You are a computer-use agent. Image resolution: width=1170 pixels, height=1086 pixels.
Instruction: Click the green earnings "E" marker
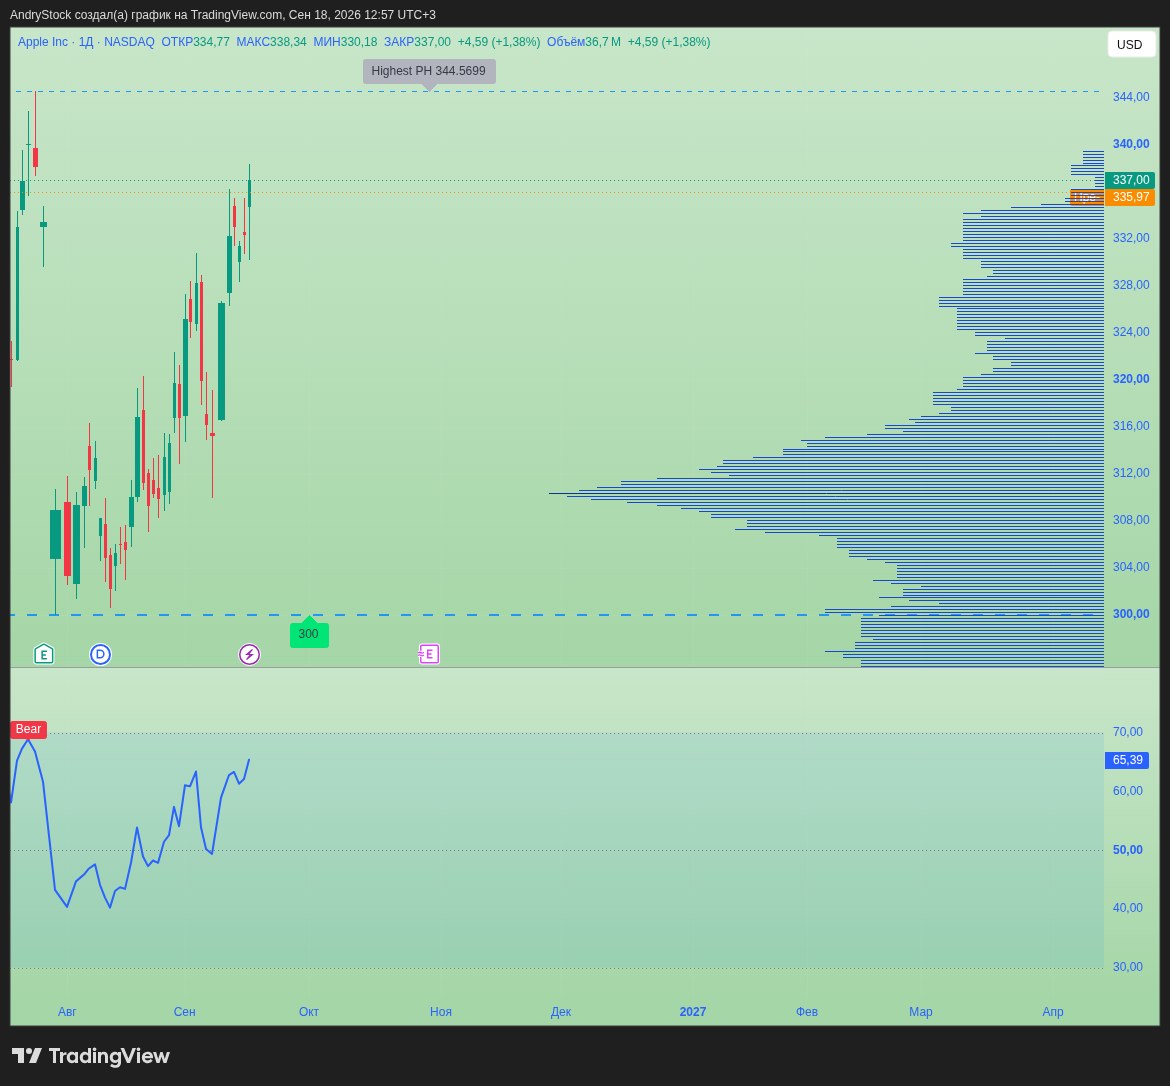click(44, 655)
